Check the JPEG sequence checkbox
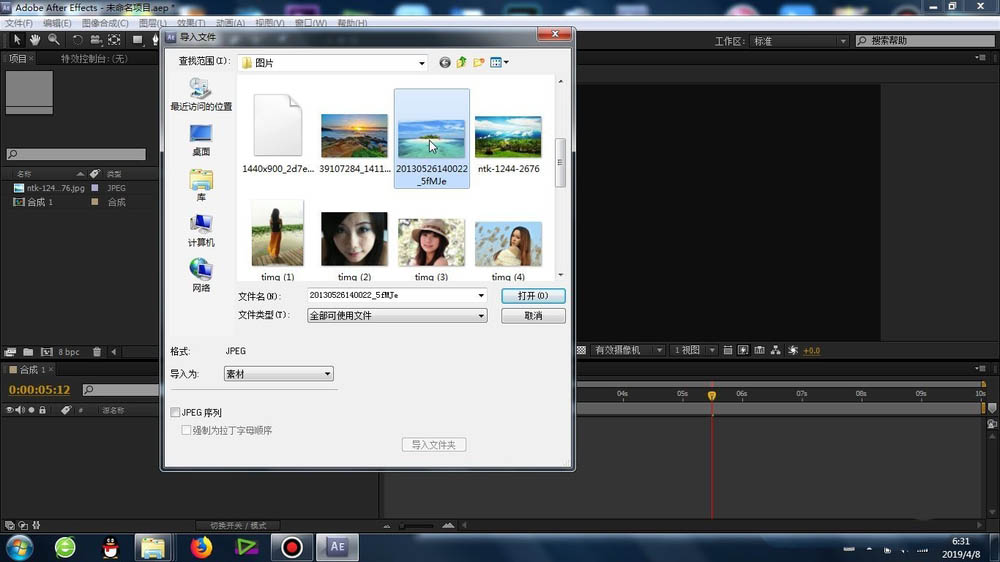Viewport: 1000px width, 562px height. click(x=175, y=413)
